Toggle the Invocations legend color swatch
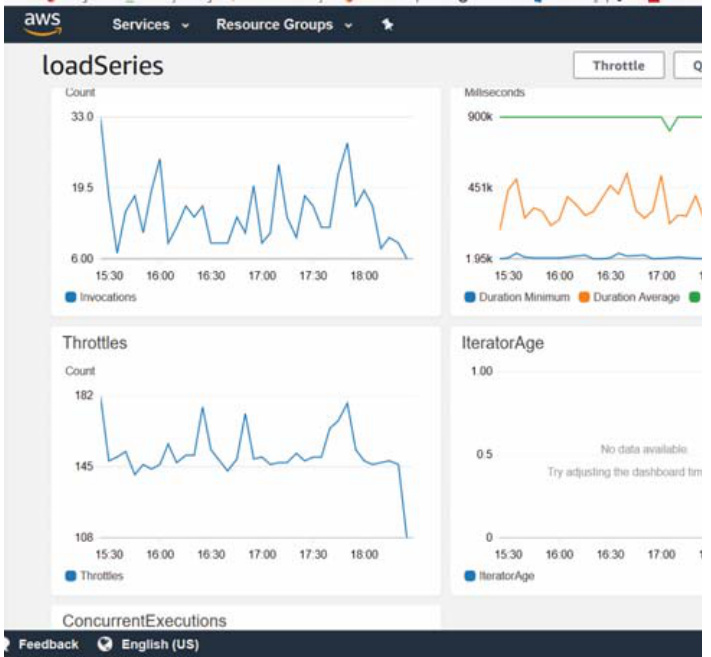711x657 pixels. click(70, 297)
